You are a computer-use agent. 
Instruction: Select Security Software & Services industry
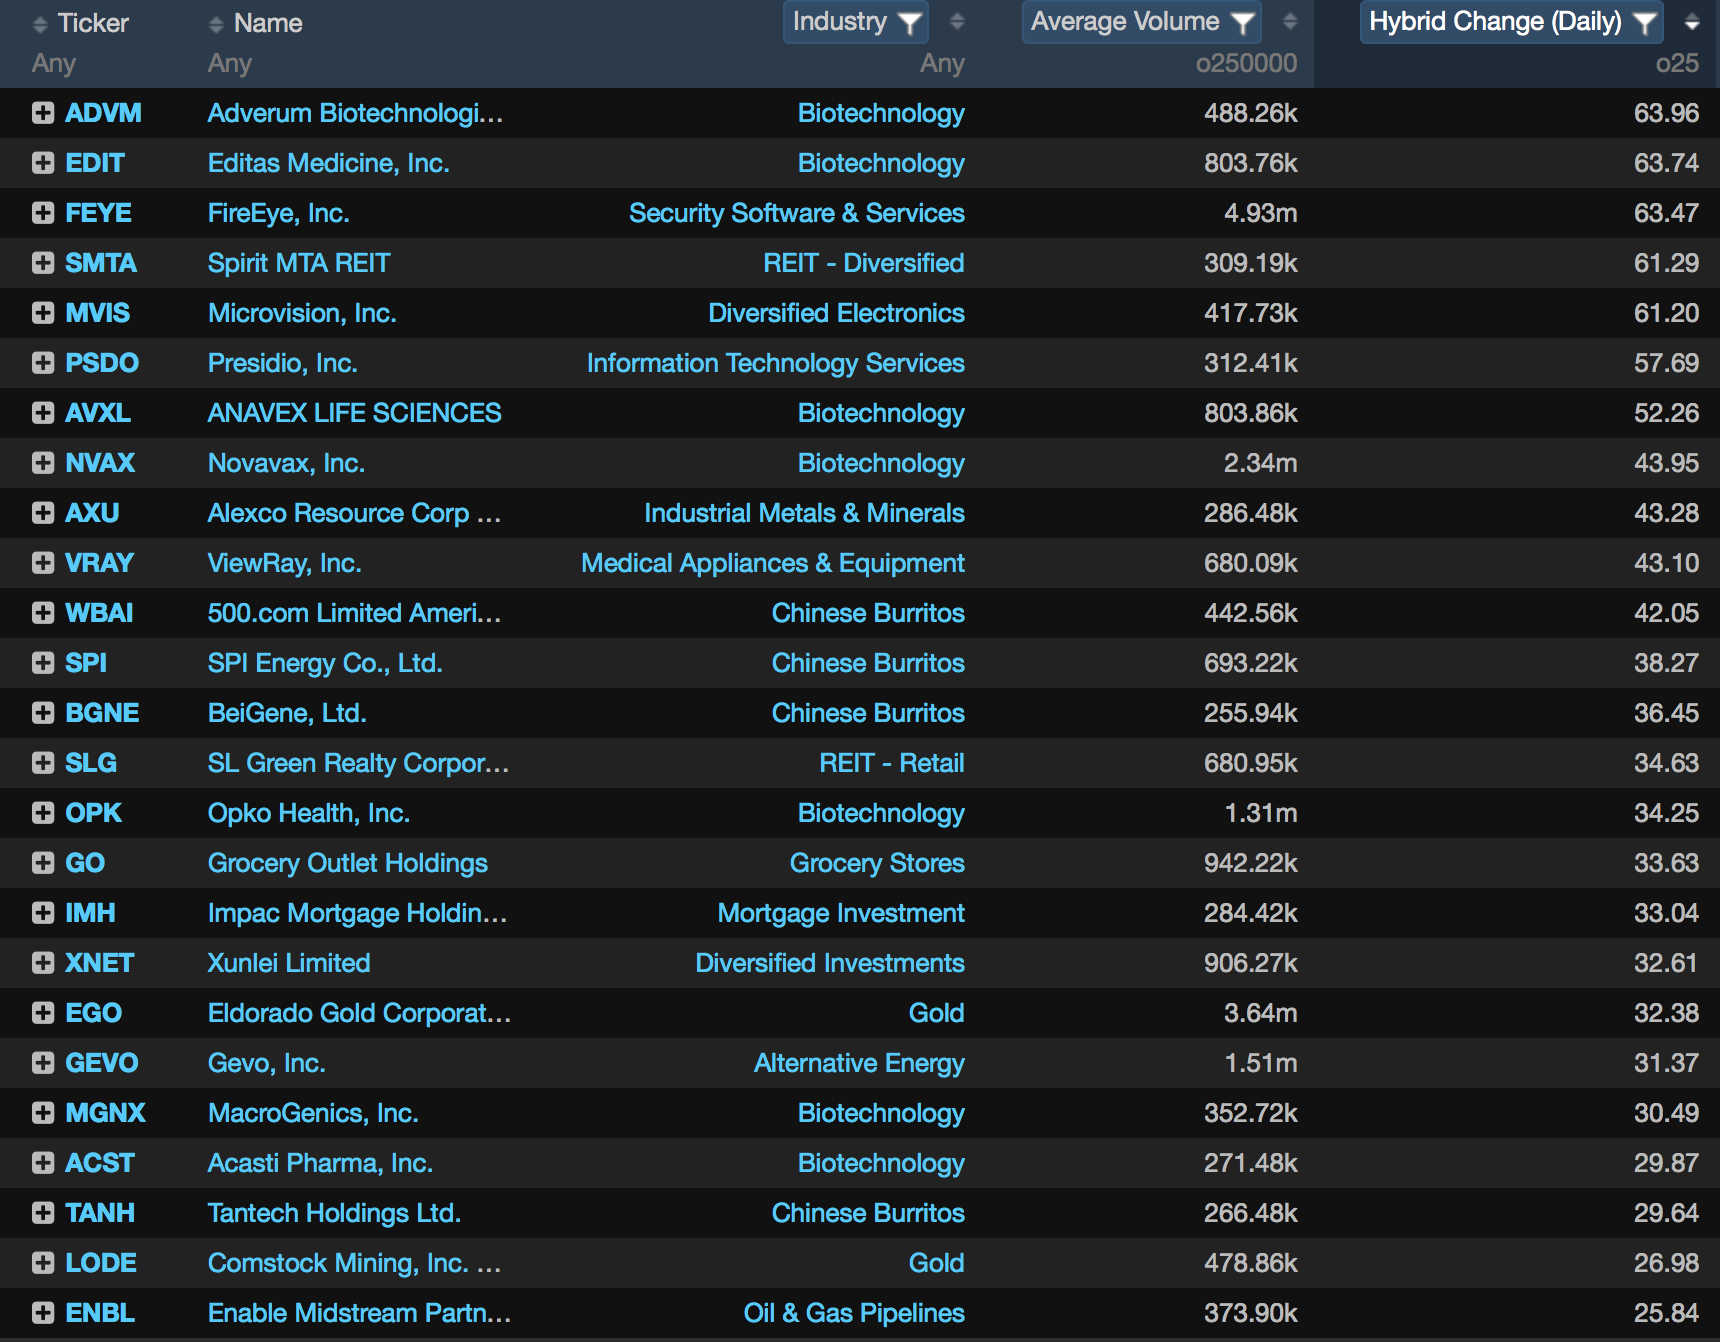(797, 213)
